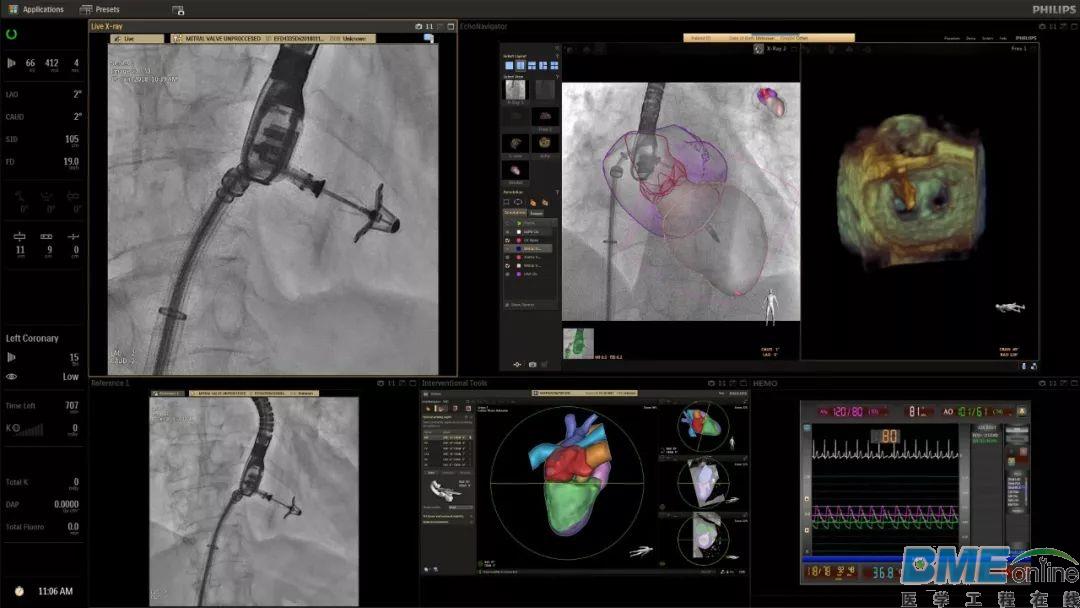The image size is (1080, 608).
Task: Click the camera icon below EchoNavigator sidebar
Action: [532, 364]
